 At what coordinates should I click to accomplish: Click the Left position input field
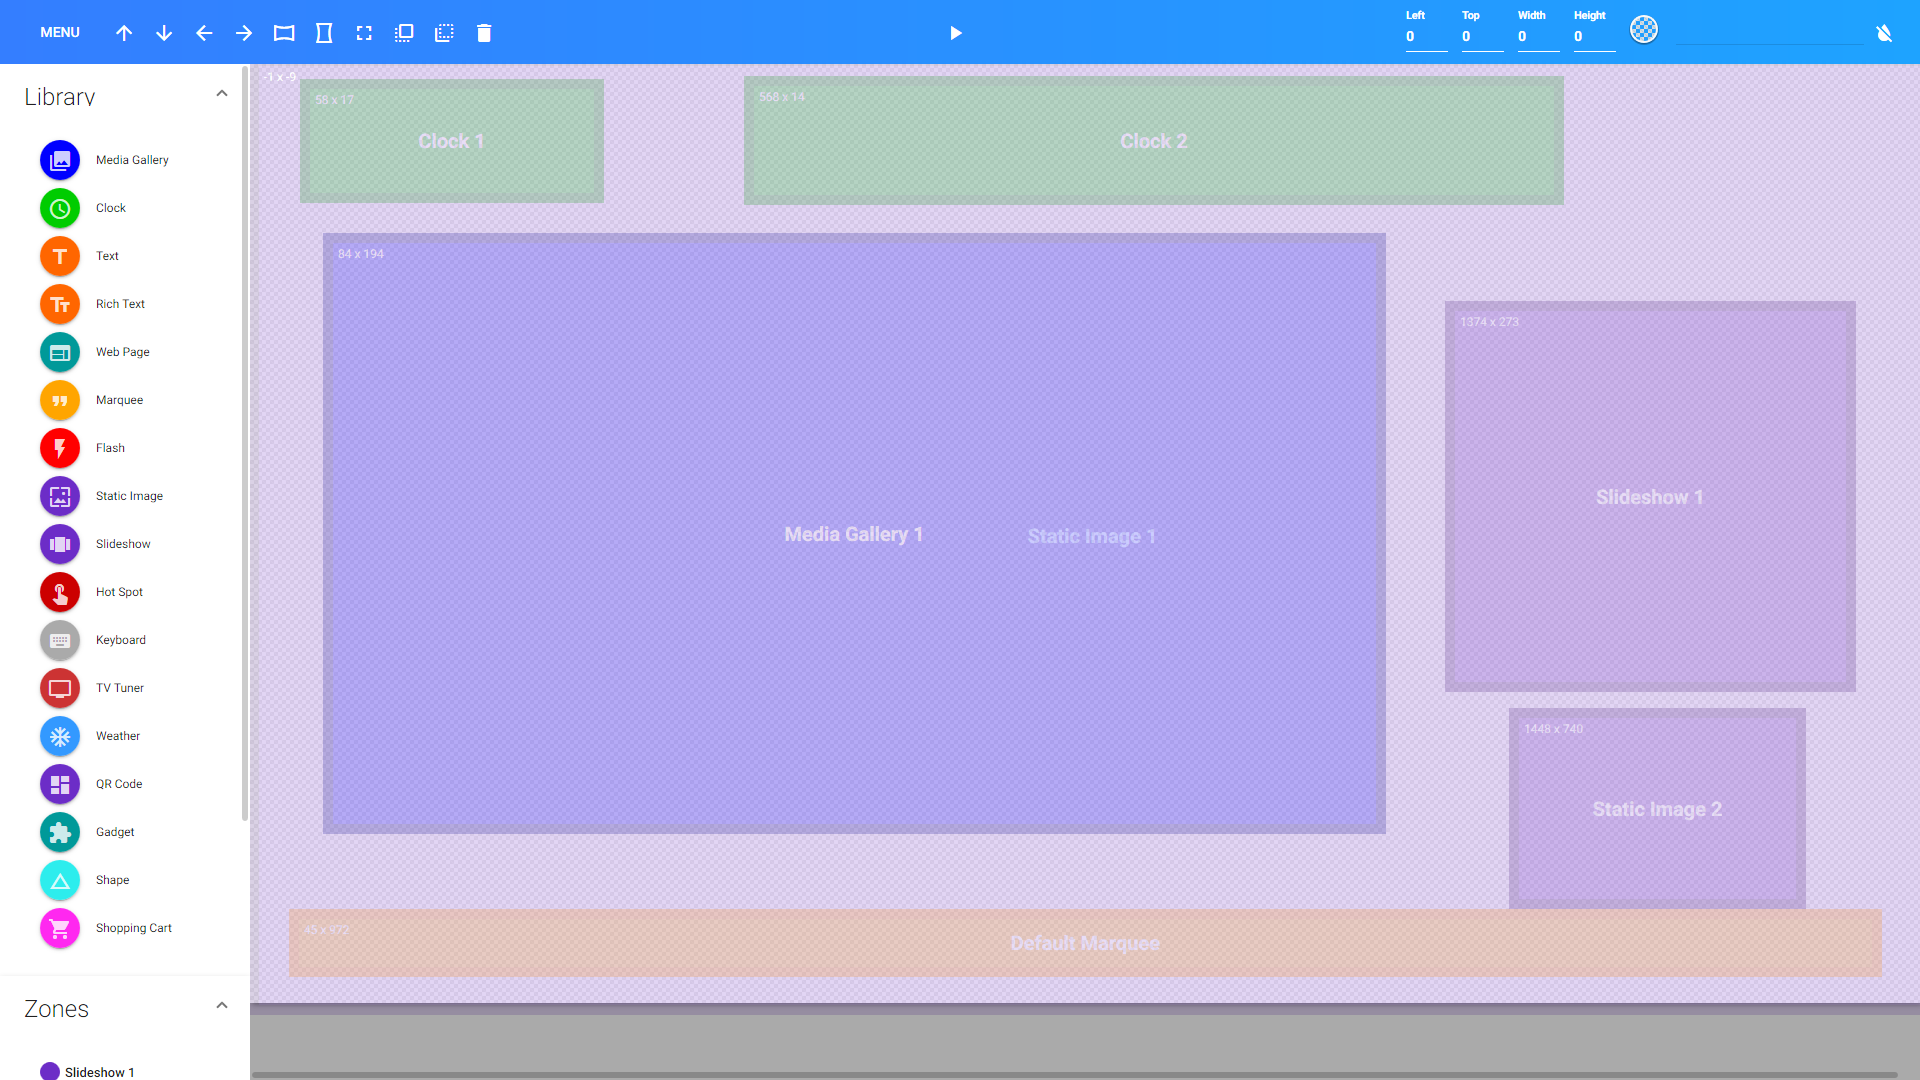[x=1425, y=37]
